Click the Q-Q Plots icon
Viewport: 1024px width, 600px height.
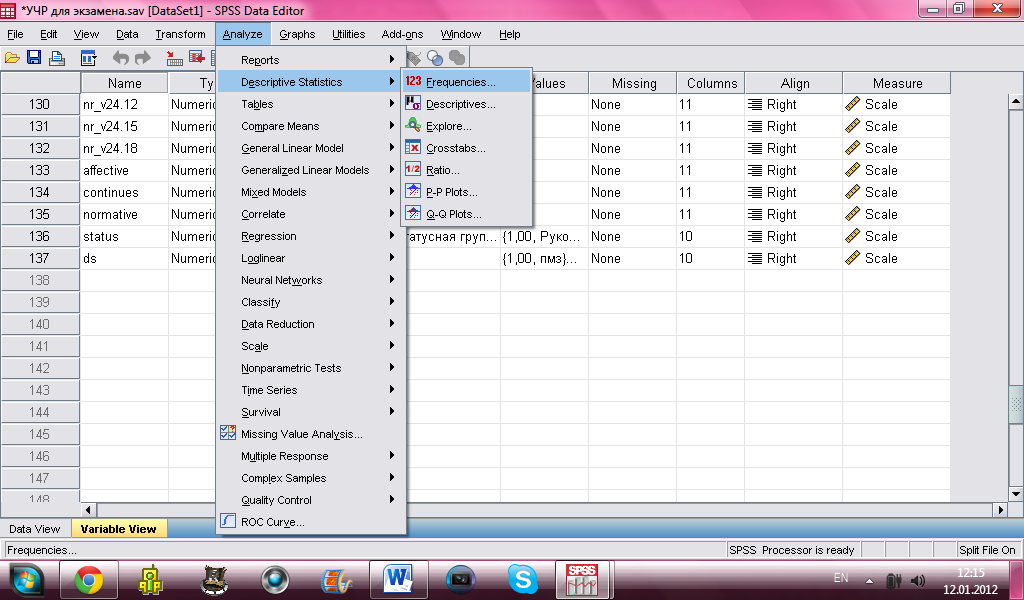tap(413, 213)
